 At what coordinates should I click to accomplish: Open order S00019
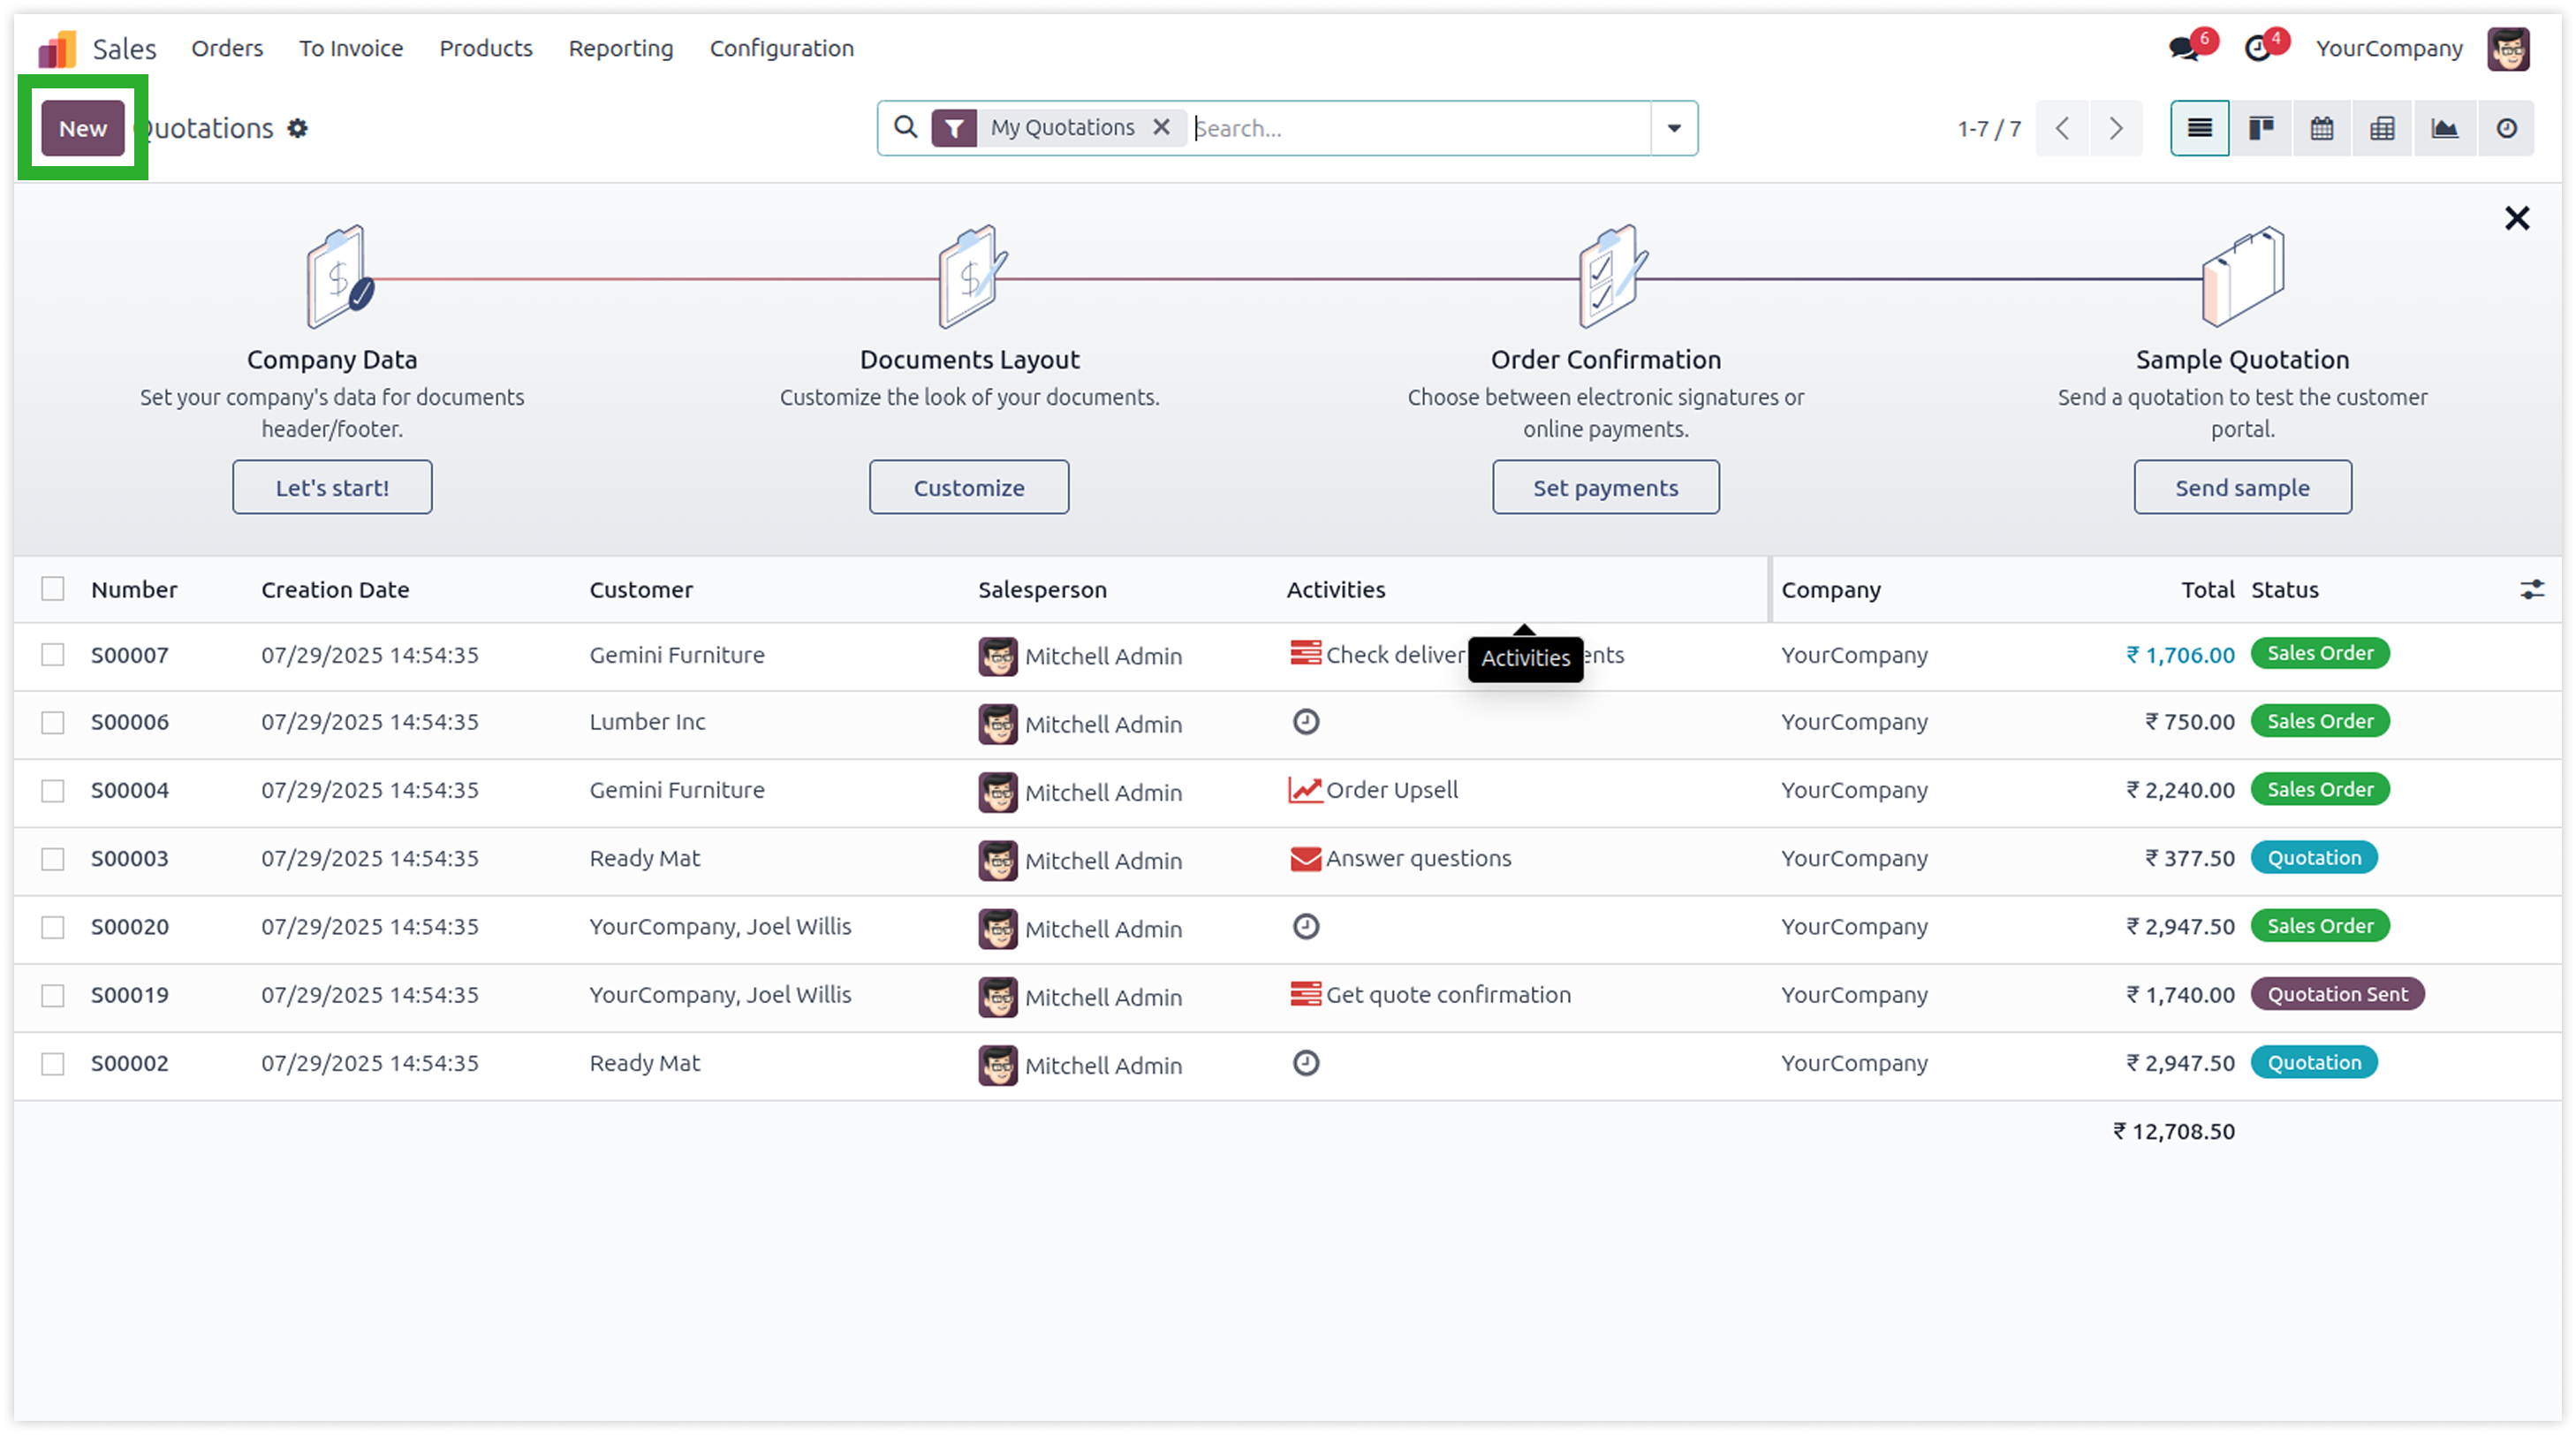[x=130, y=995]
